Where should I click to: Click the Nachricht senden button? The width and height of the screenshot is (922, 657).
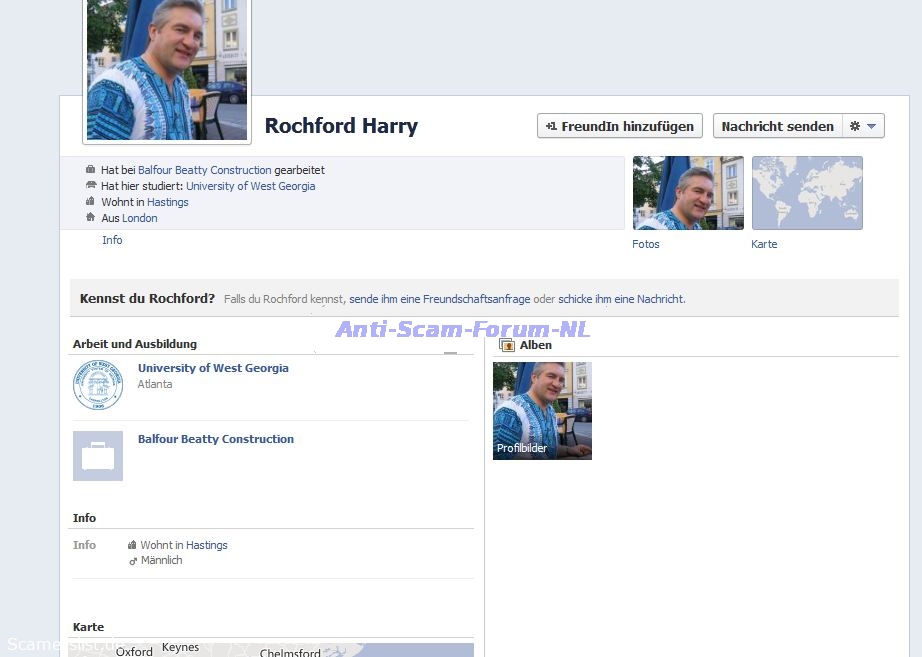777,126
